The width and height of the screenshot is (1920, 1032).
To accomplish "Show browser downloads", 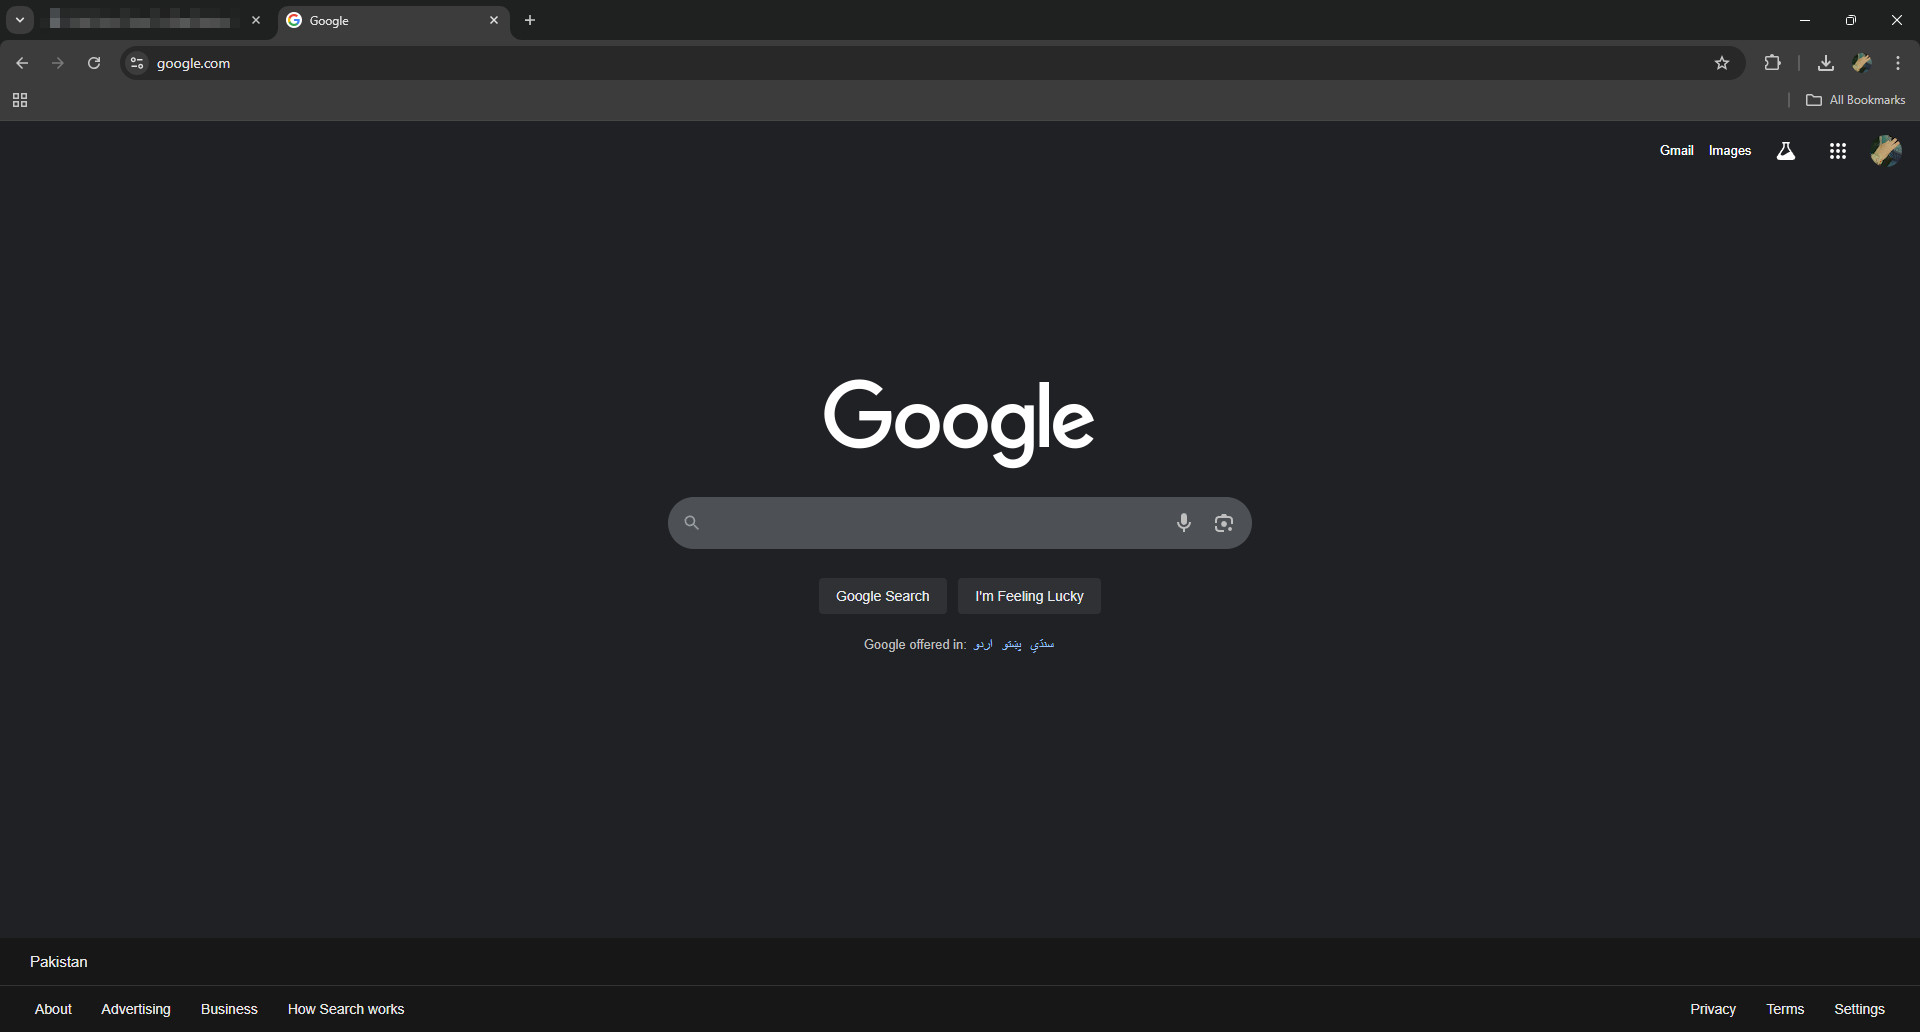I will click(x=1826, y=63).
